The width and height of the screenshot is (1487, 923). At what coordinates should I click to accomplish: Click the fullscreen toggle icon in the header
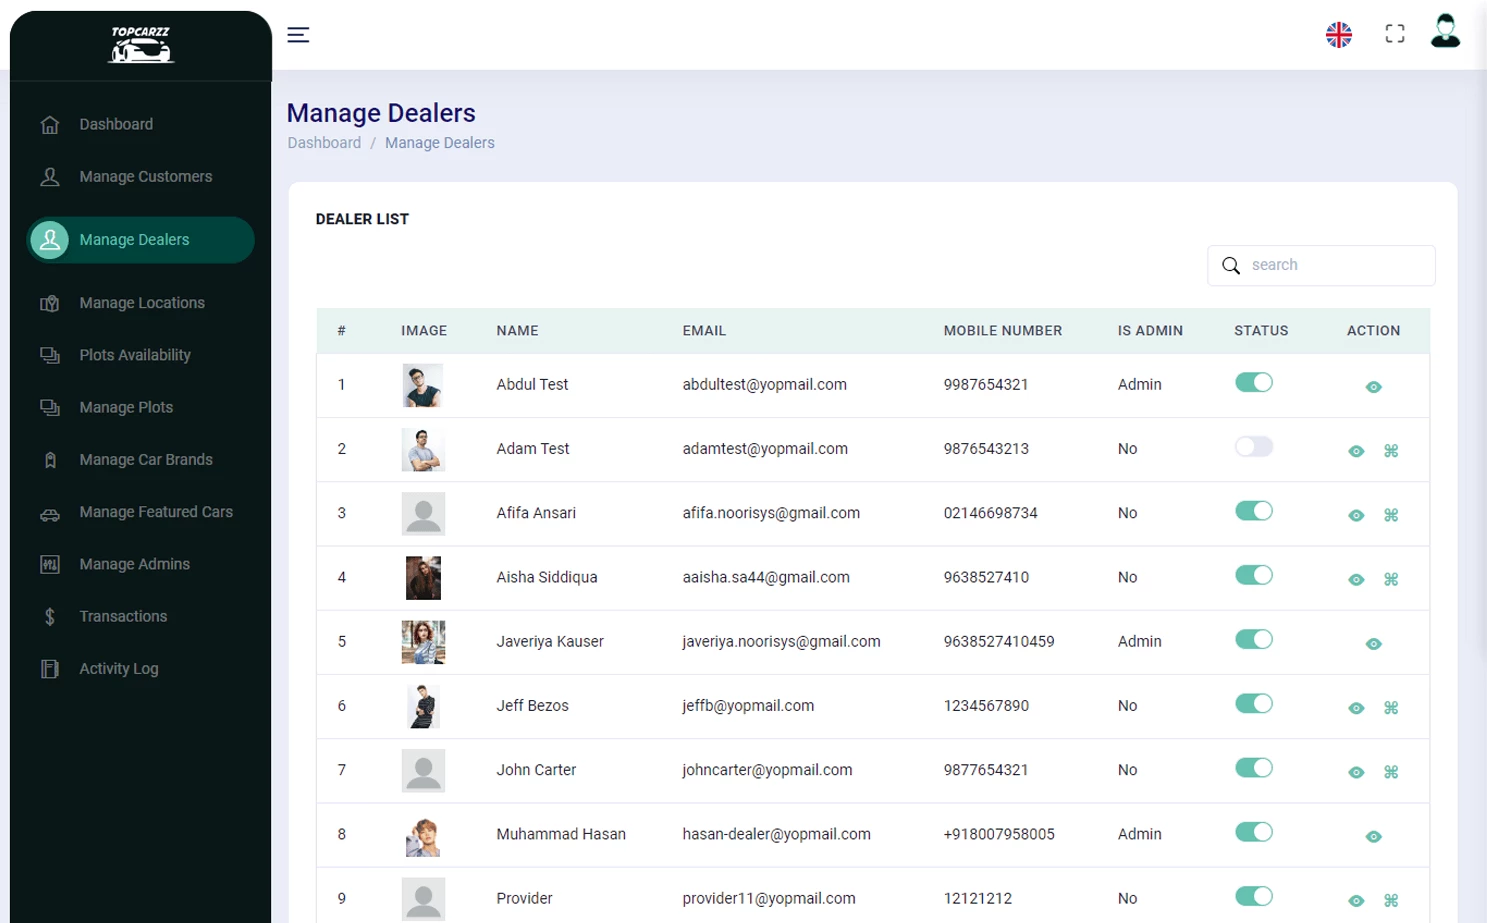click(1394, 33)
